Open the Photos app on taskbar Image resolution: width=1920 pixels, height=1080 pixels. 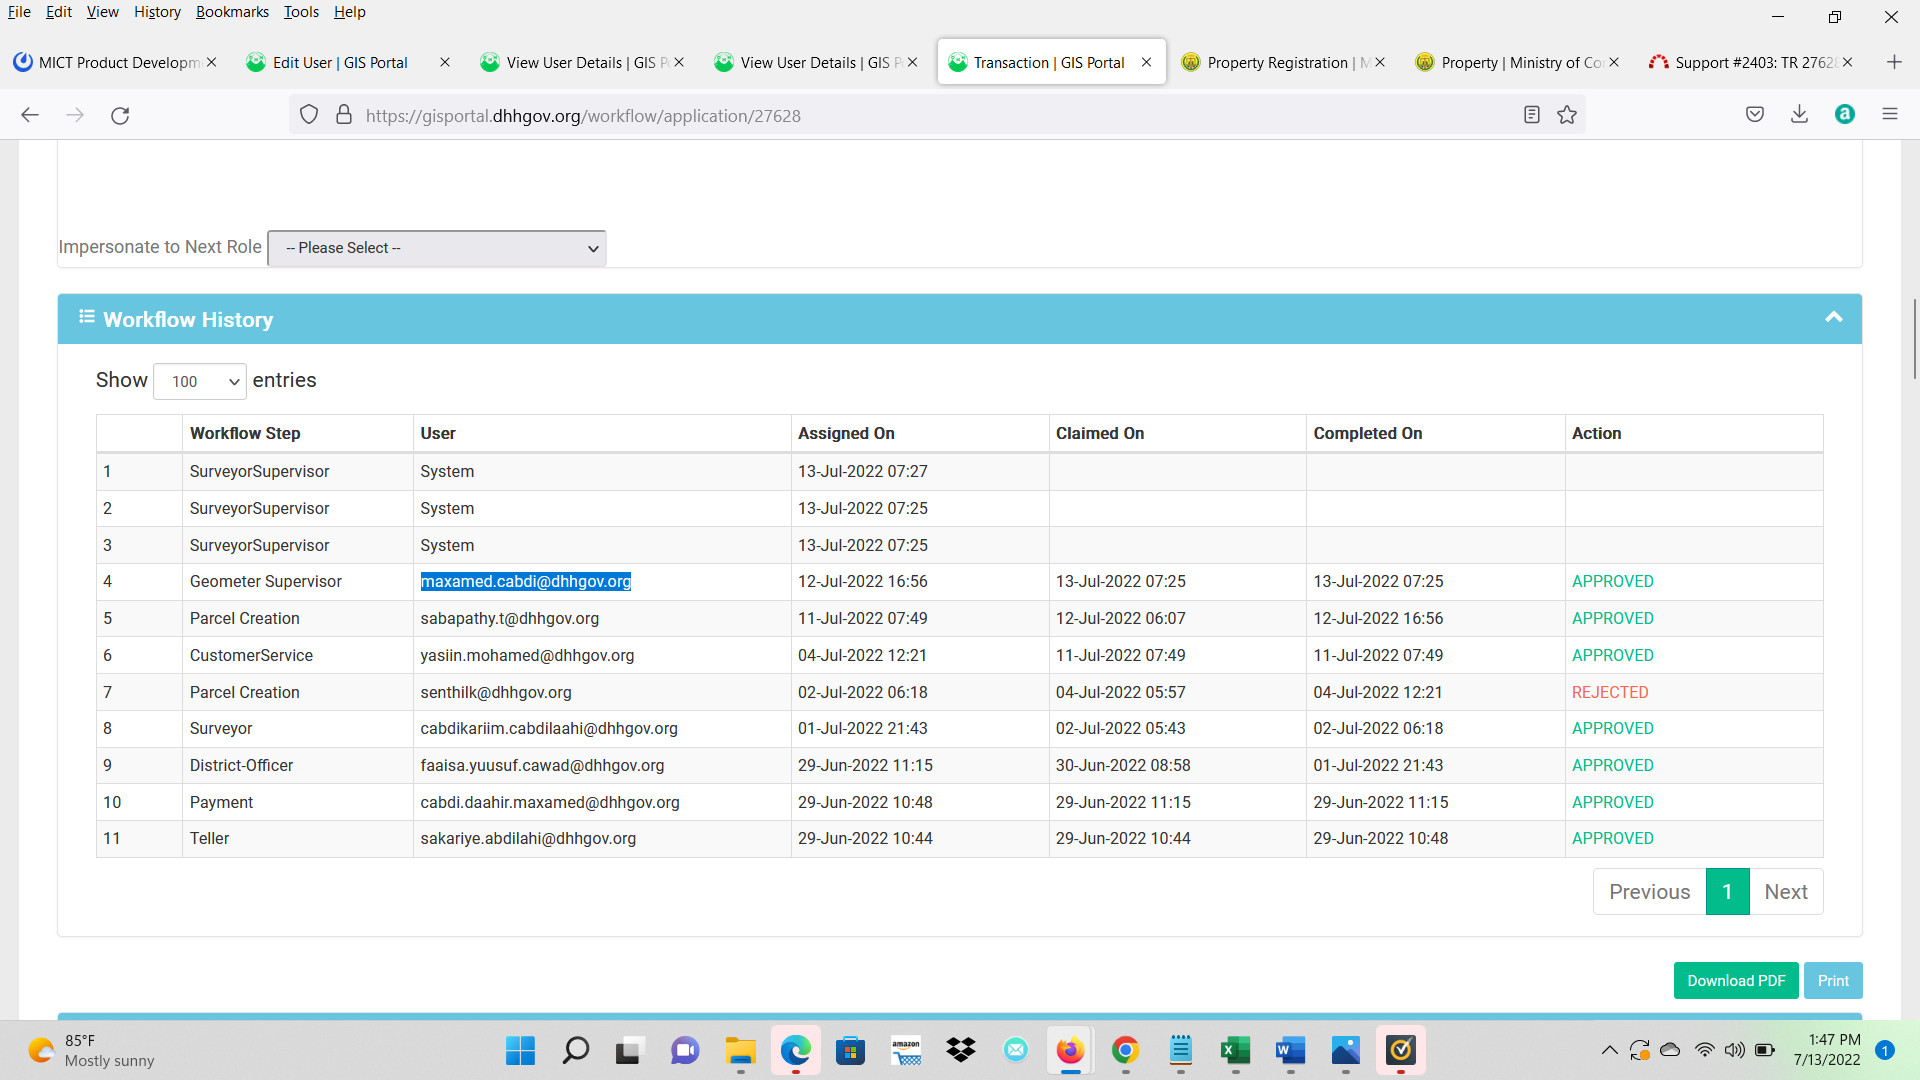1345,1050
